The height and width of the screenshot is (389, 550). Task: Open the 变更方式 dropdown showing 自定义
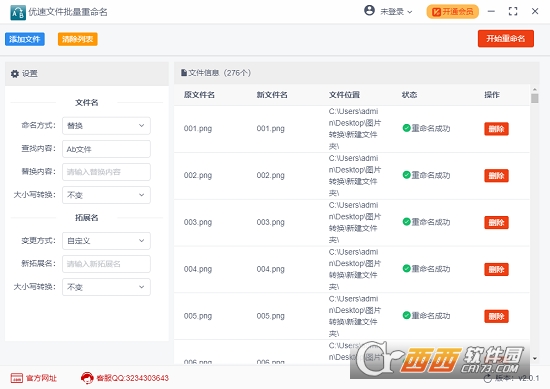click(x=106, y=241)
